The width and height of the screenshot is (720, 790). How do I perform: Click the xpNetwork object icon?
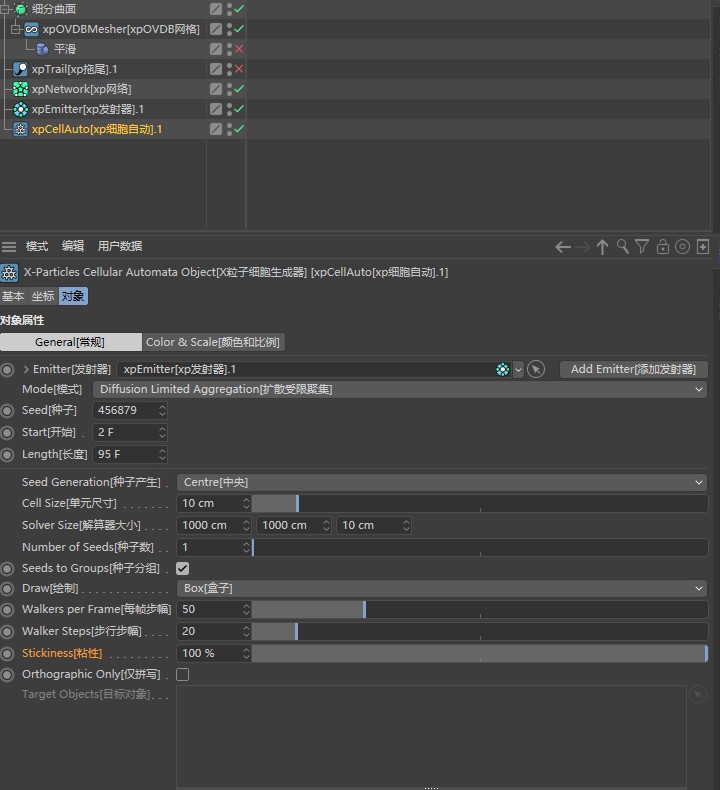click(x=20, y=89)
